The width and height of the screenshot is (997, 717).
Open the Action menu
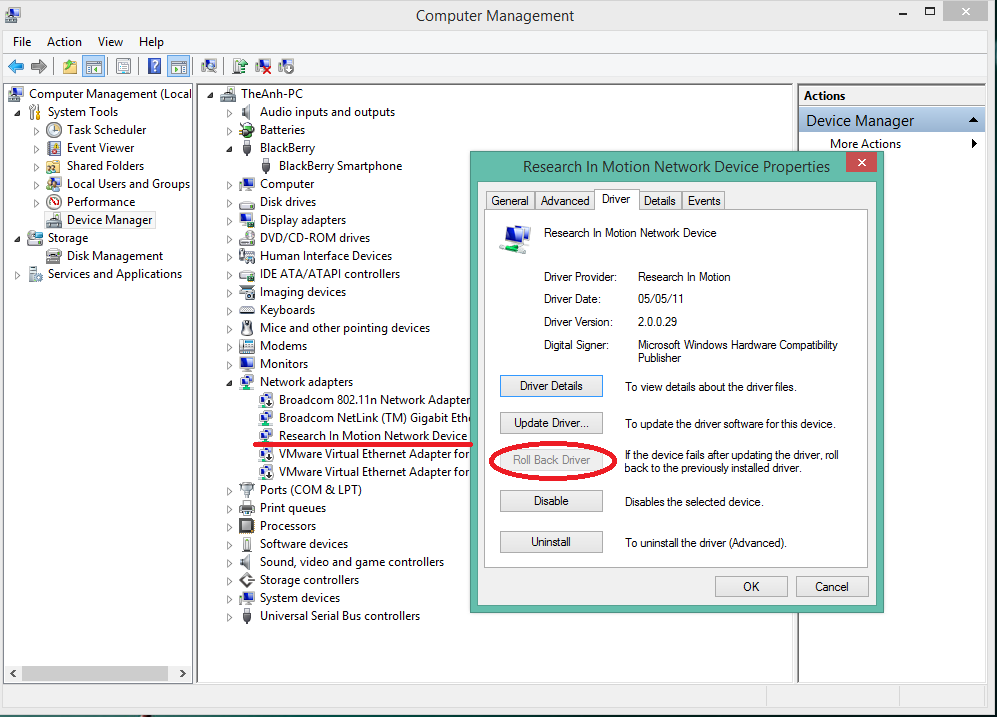pyautogui.click(x=64, y=42)
